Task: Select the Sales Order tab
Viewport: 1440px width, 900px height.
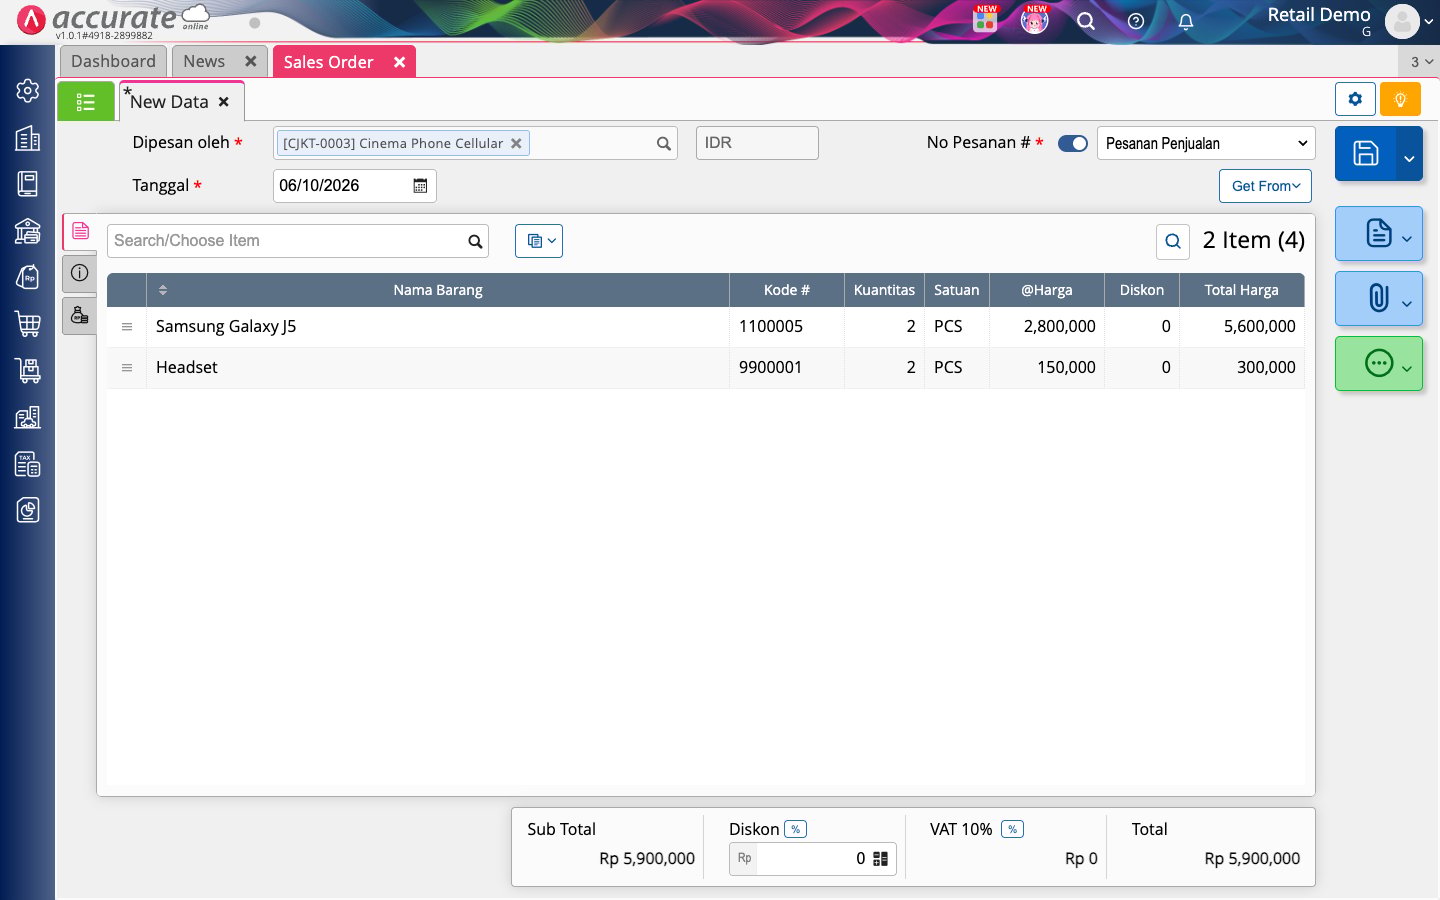Action: pyautogui.click(x=328, y=62)
